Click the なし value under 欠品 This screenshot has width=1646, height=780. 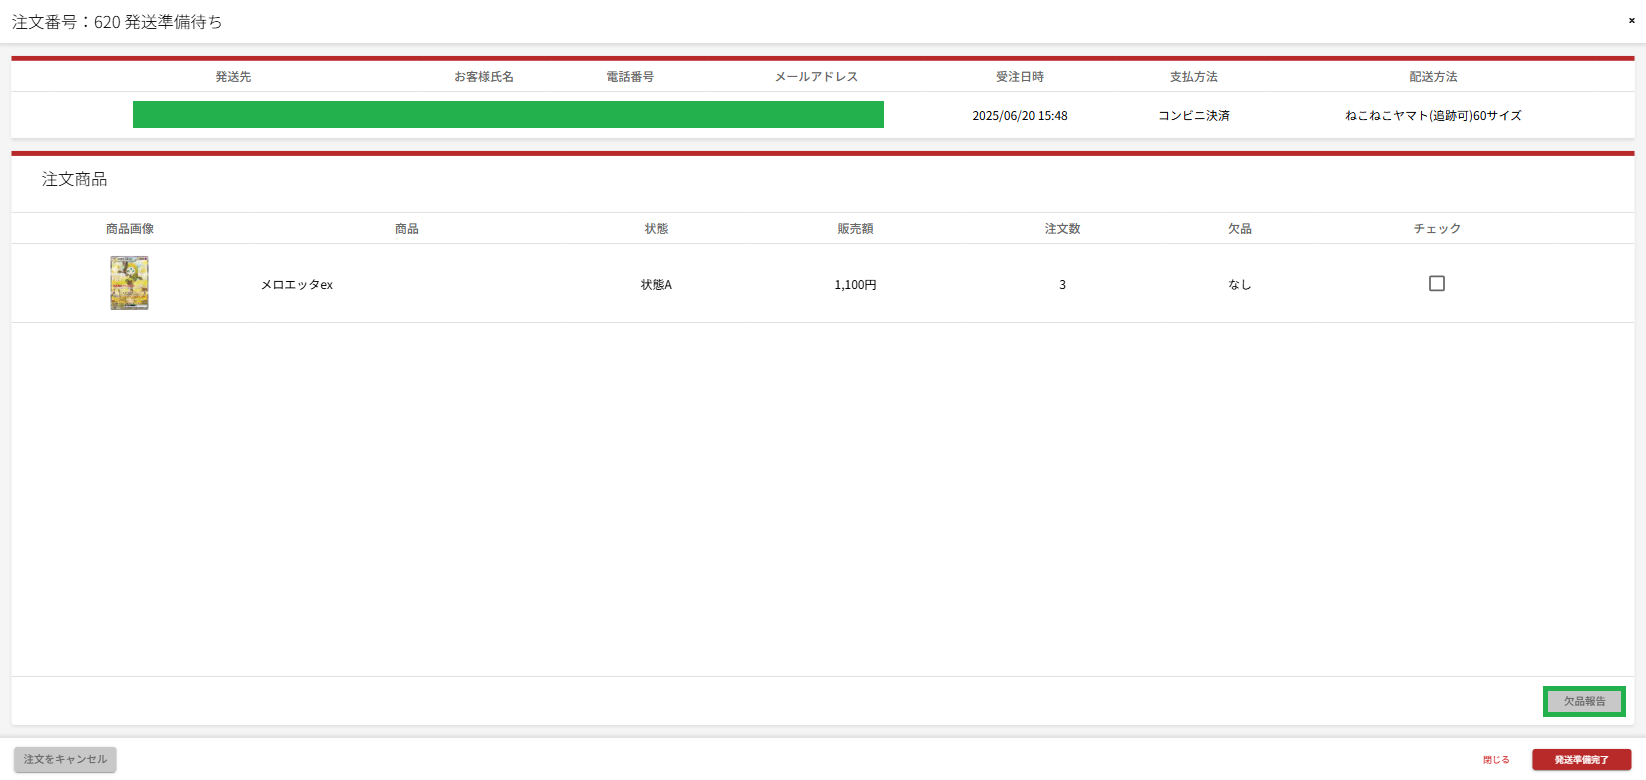[x=1240, y=285]
